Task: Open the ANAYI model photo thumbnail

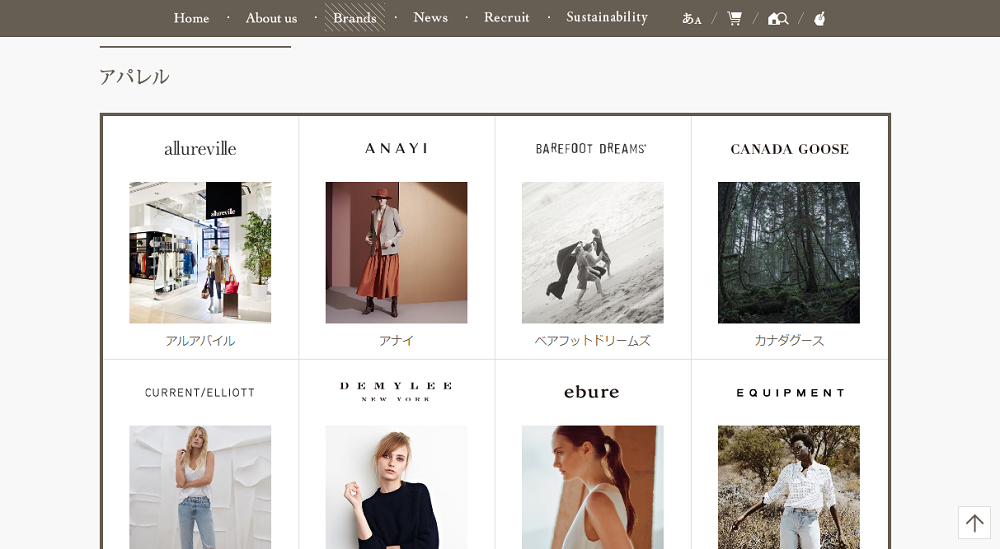Action: click(x=396, y=253)
